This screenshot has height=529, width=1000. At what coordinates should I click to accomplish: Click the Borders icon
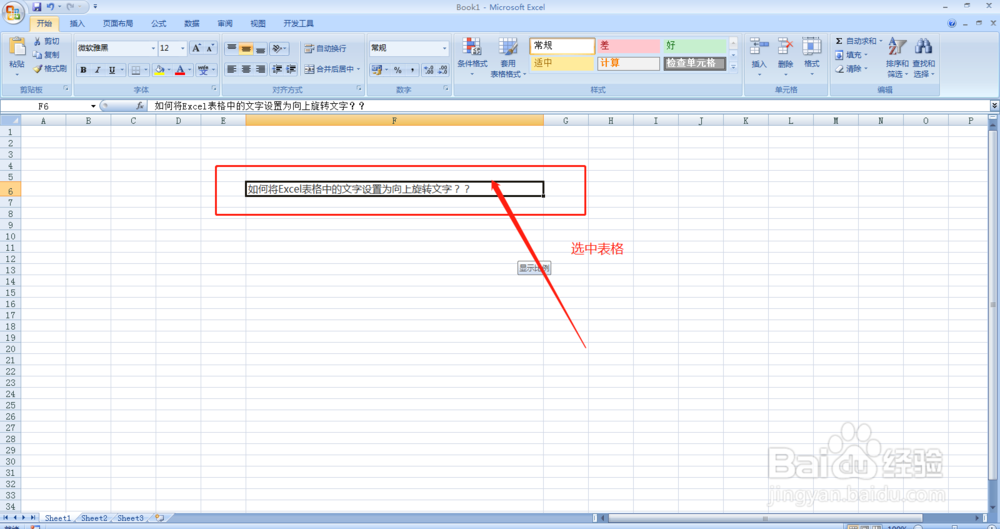click(135, 70)
